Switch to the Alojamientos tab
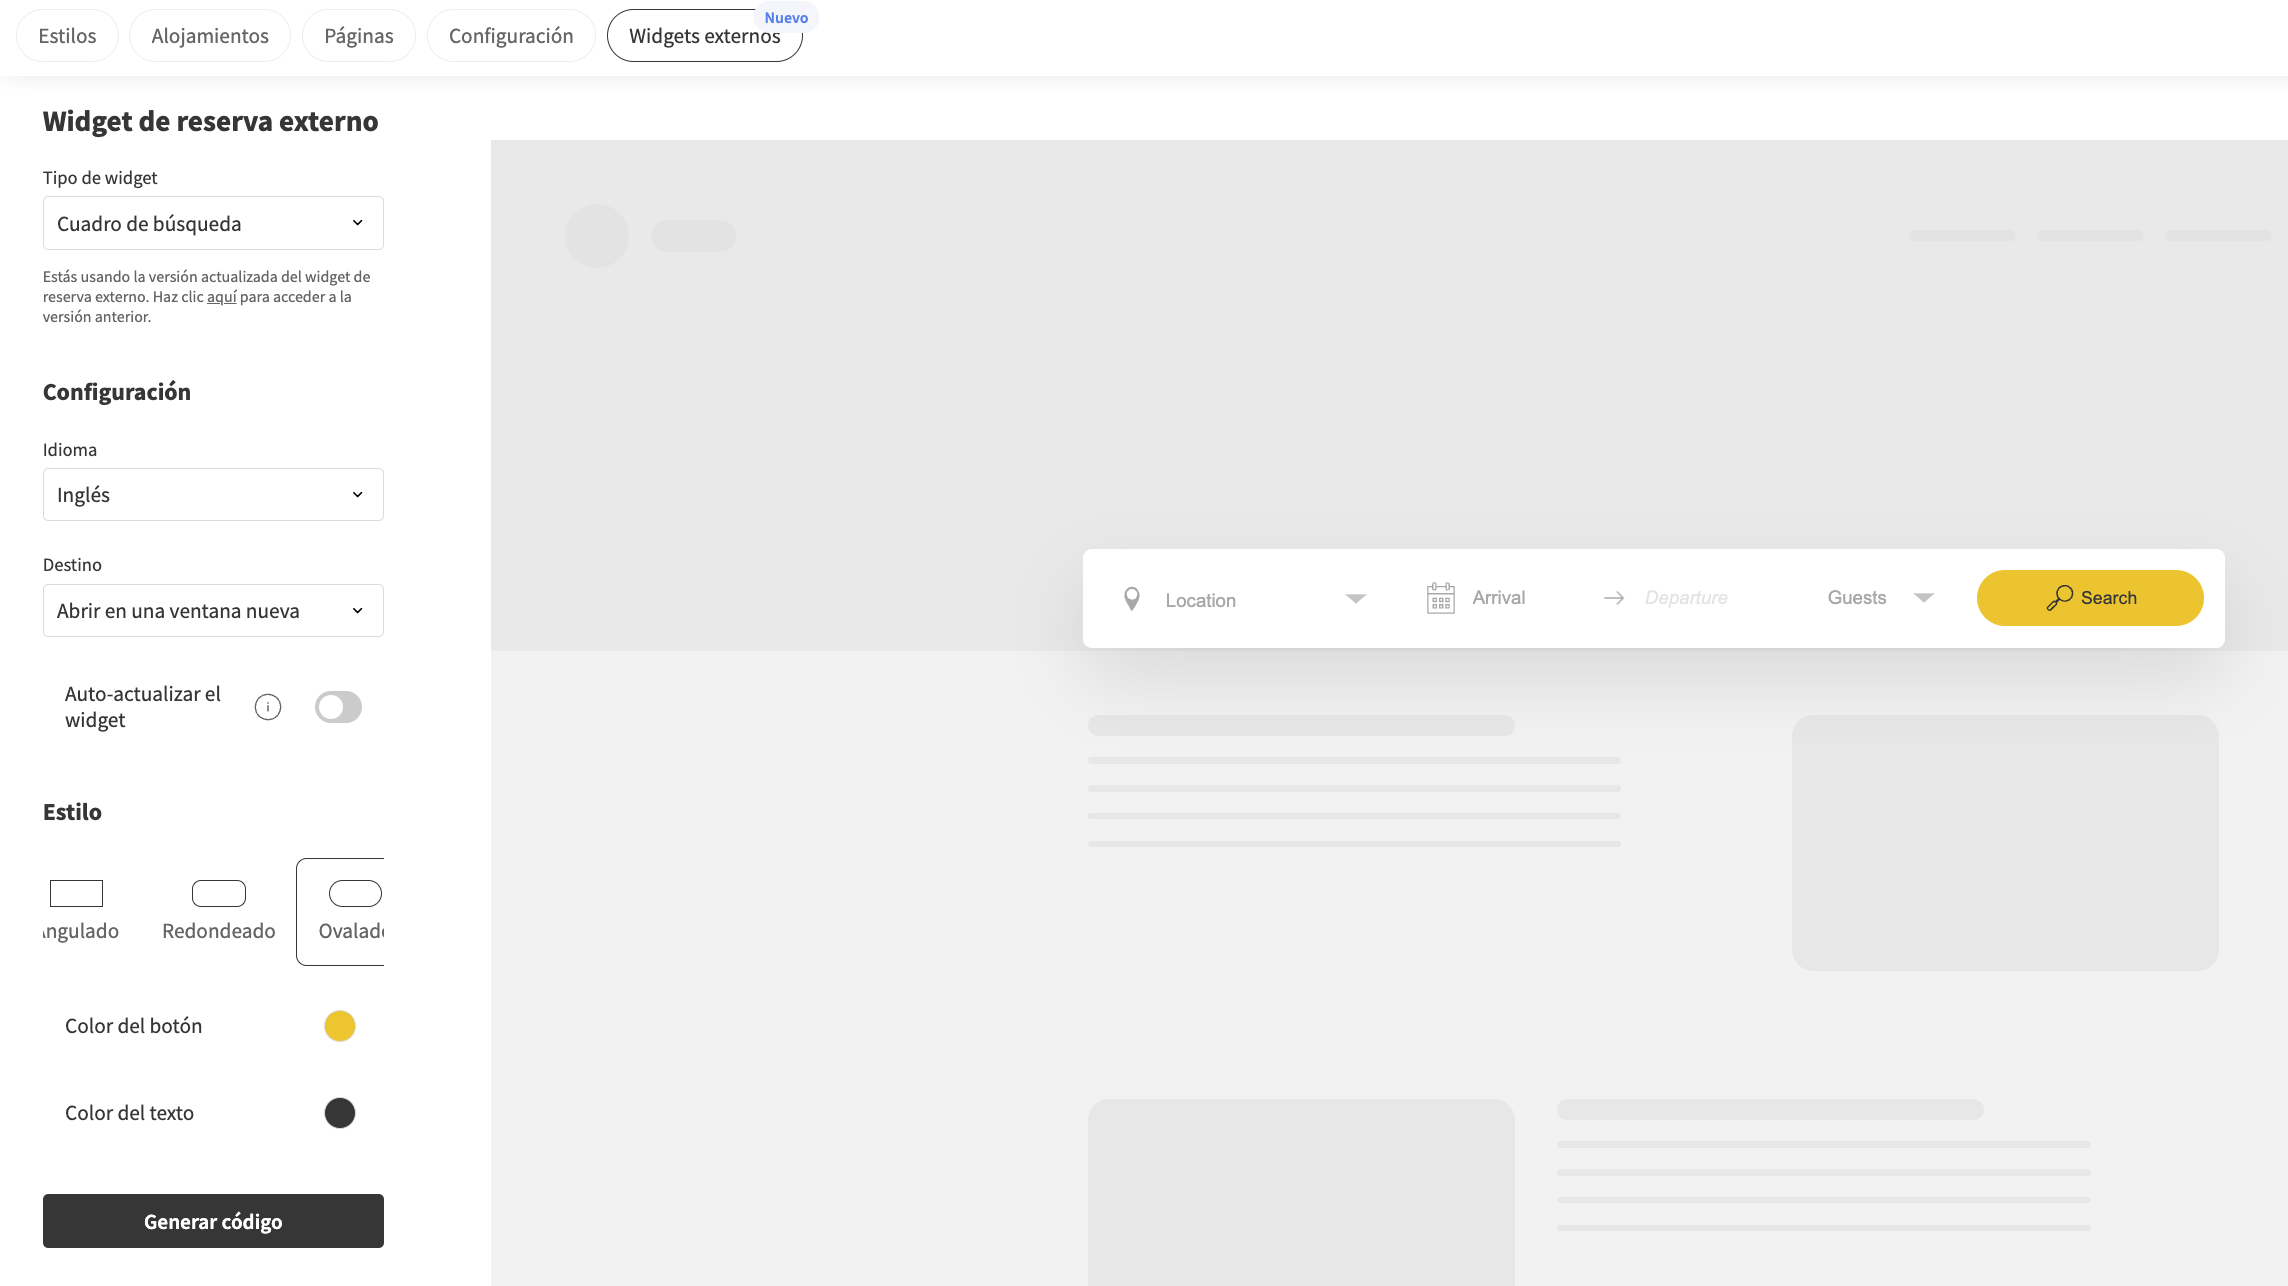Screen dimensions: 2288x1286 click(x=210, y=36)
